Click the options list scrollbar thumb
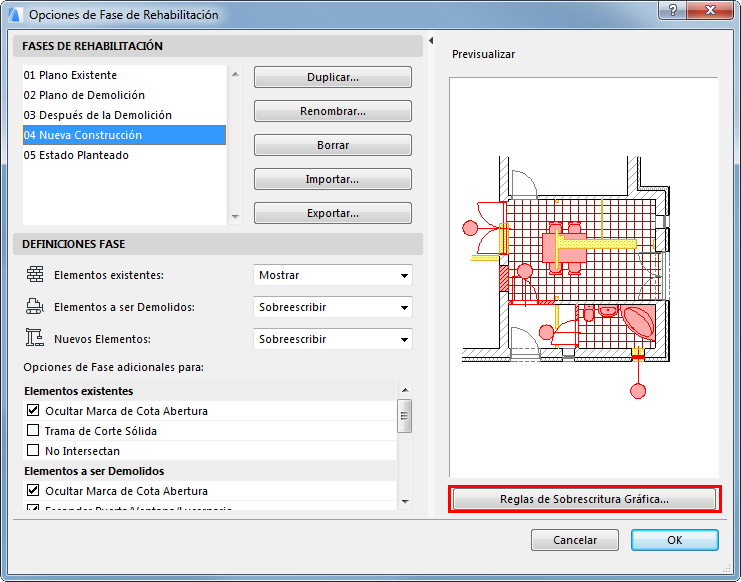The image size is (741, 582). point(405,416)
